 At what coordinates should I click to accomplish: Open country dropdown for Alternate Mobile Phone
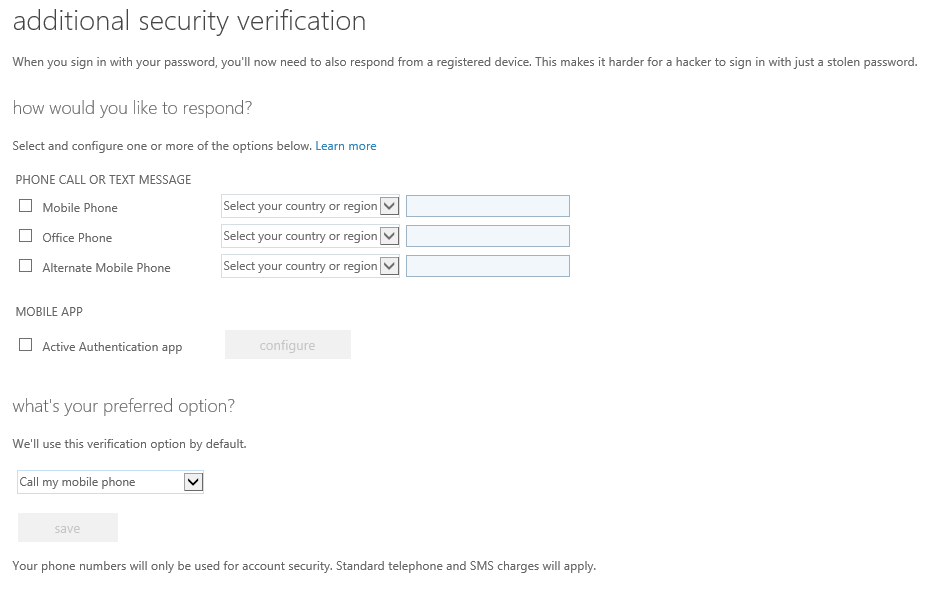pos(310,267)
